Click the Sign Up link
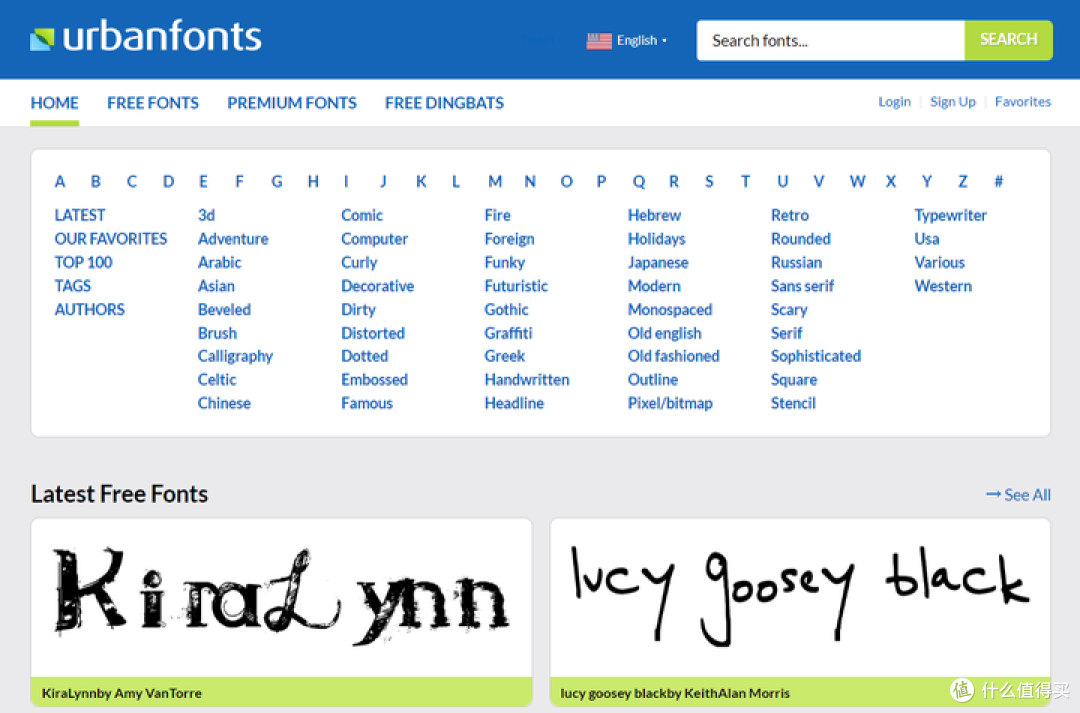The height and width of the screenshot is (713, 1080). point(953,102)
